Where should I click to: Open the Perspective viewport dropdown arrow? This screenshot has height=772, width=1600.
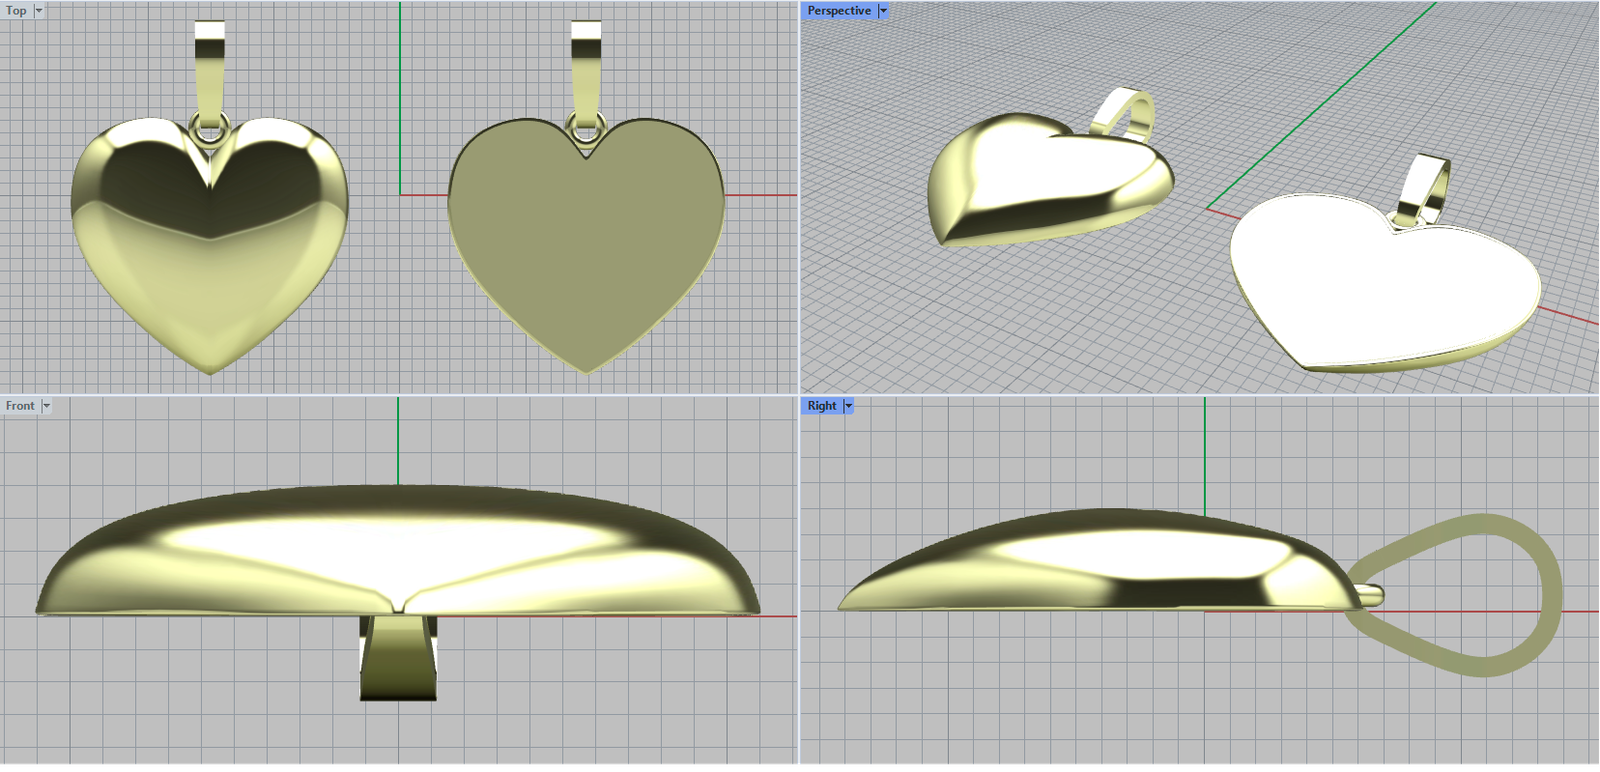[x=883, y=11]
